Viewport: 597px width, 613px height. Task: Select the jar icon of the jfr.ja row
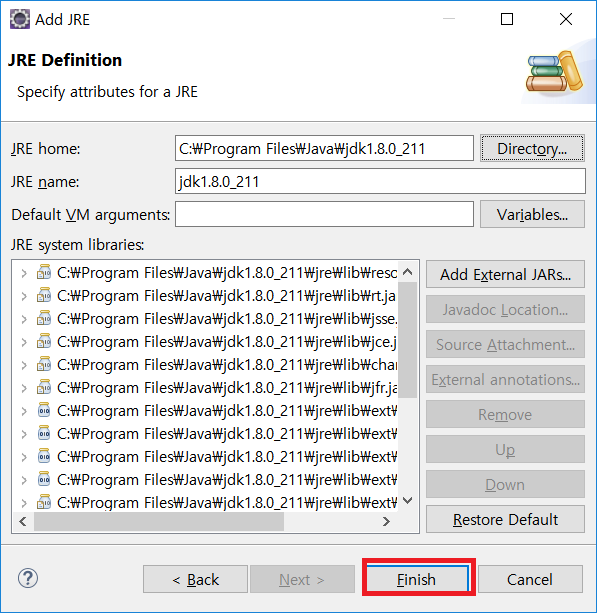tap(44, 388)
